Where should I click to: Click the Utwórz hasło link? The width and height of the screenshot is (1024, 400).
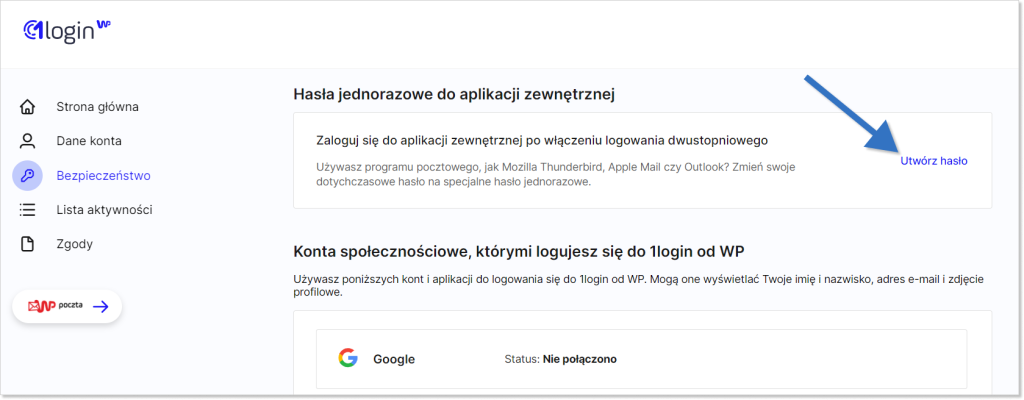[933, 160]
